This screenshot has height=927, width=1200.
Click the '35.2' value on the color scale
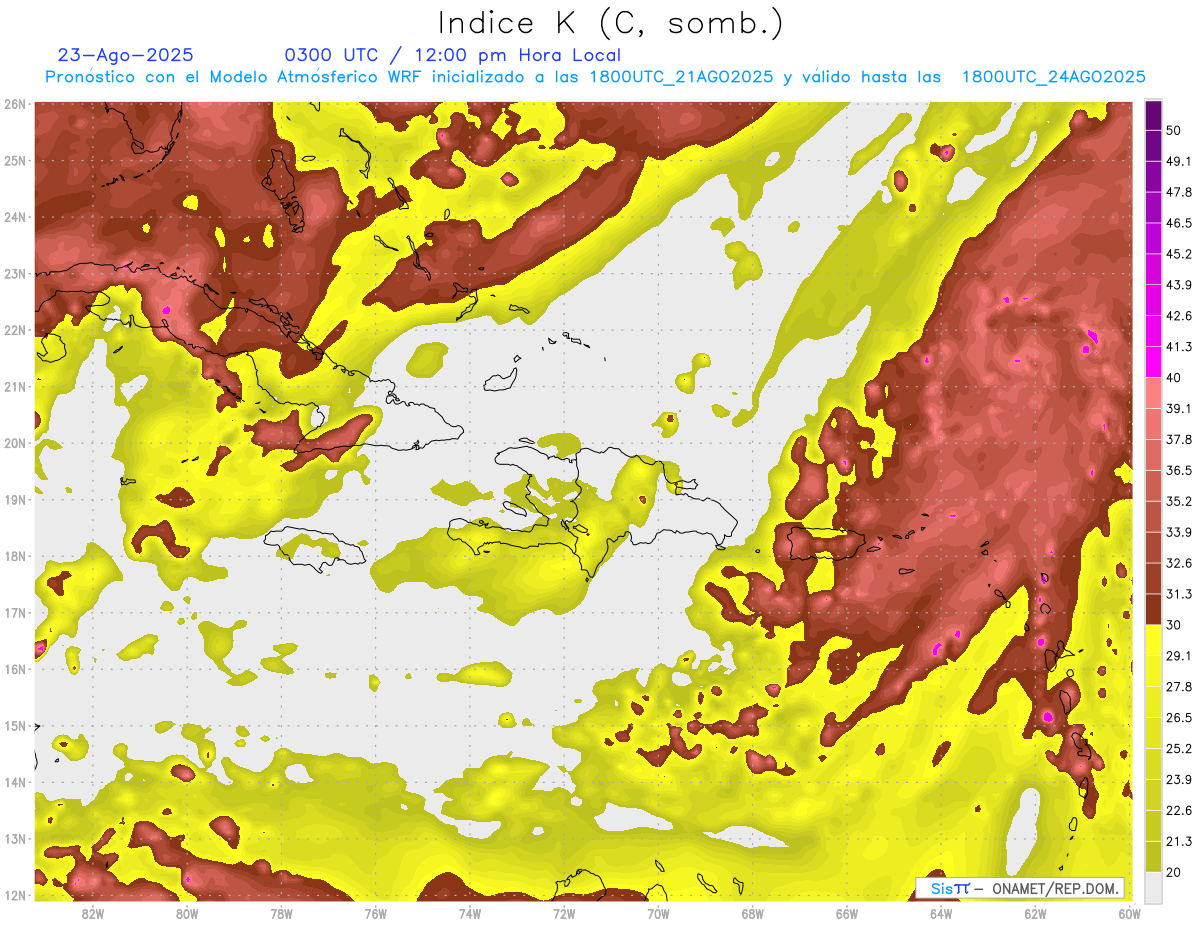pyautogui.click(x=1178, y=501)
